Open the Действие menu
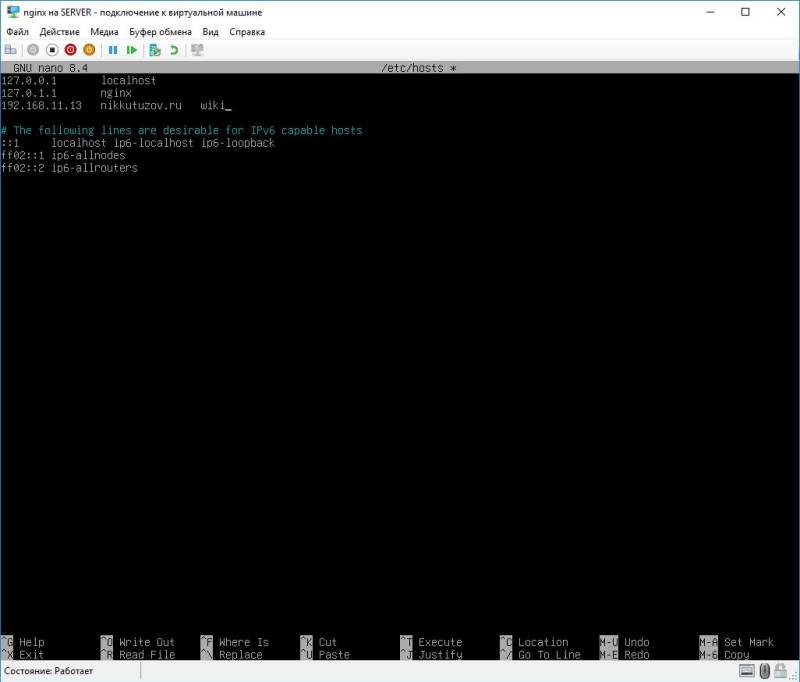The image size is (800, 682). click(x=62, y=32)
